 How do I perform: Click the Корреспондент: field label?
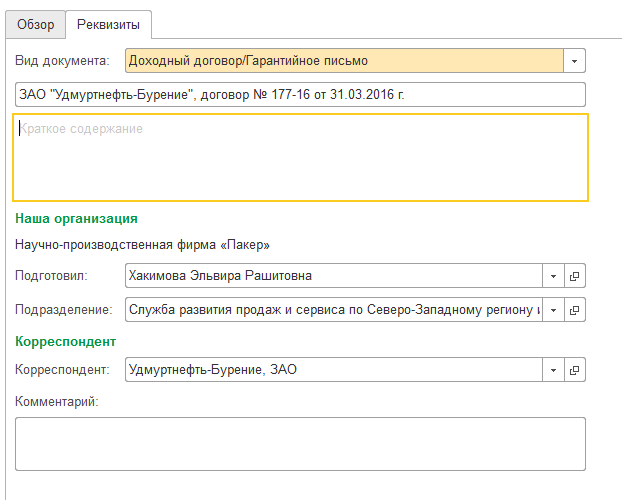tap(62, 370)
